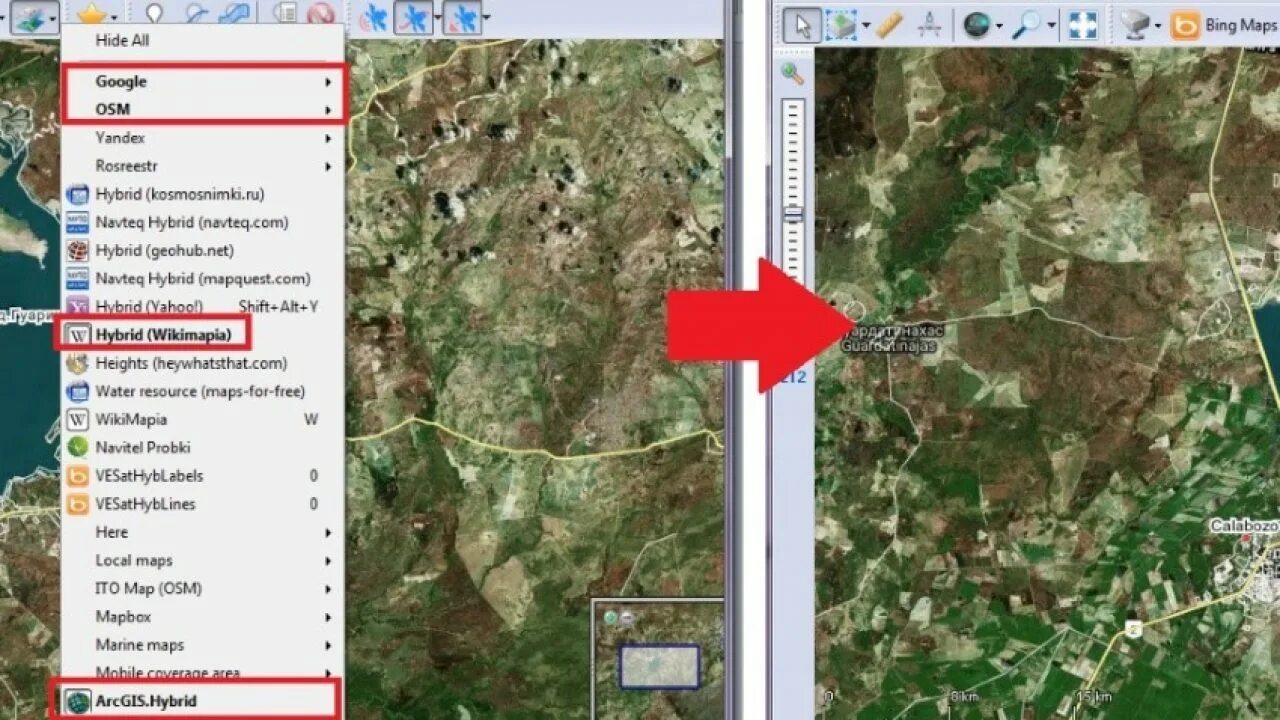This screenshot has width=1280, height=720.
Task: Click the Calabozo town label on map
Action: tap(1245, 525)
